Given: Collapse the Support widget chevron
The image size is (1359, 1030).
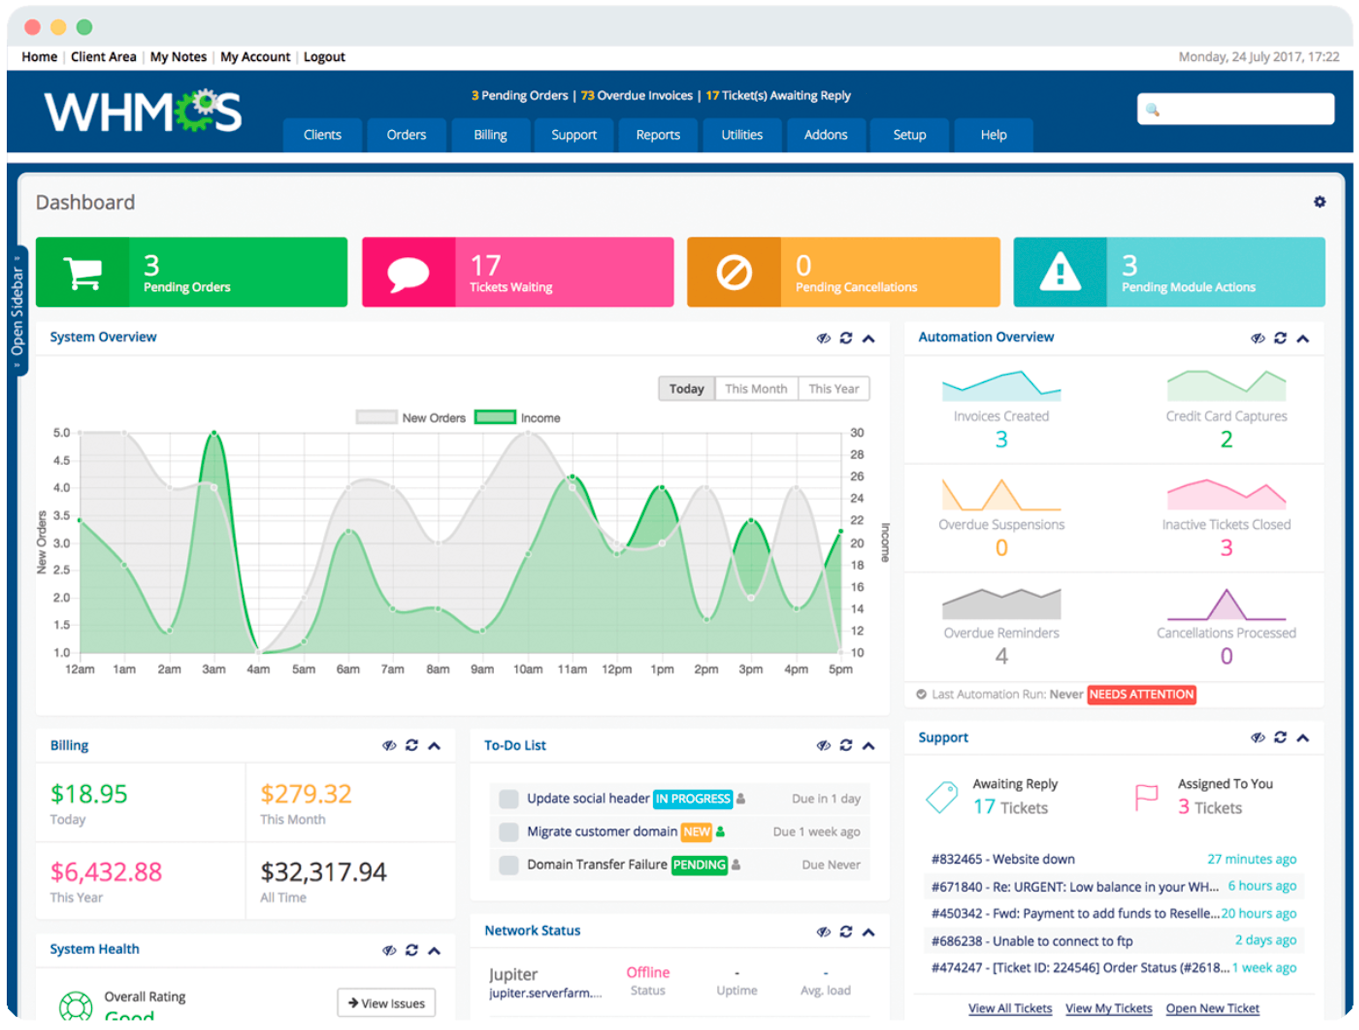Looking at the screenshot, I should pyautogui.click(x=1303, y=738).
